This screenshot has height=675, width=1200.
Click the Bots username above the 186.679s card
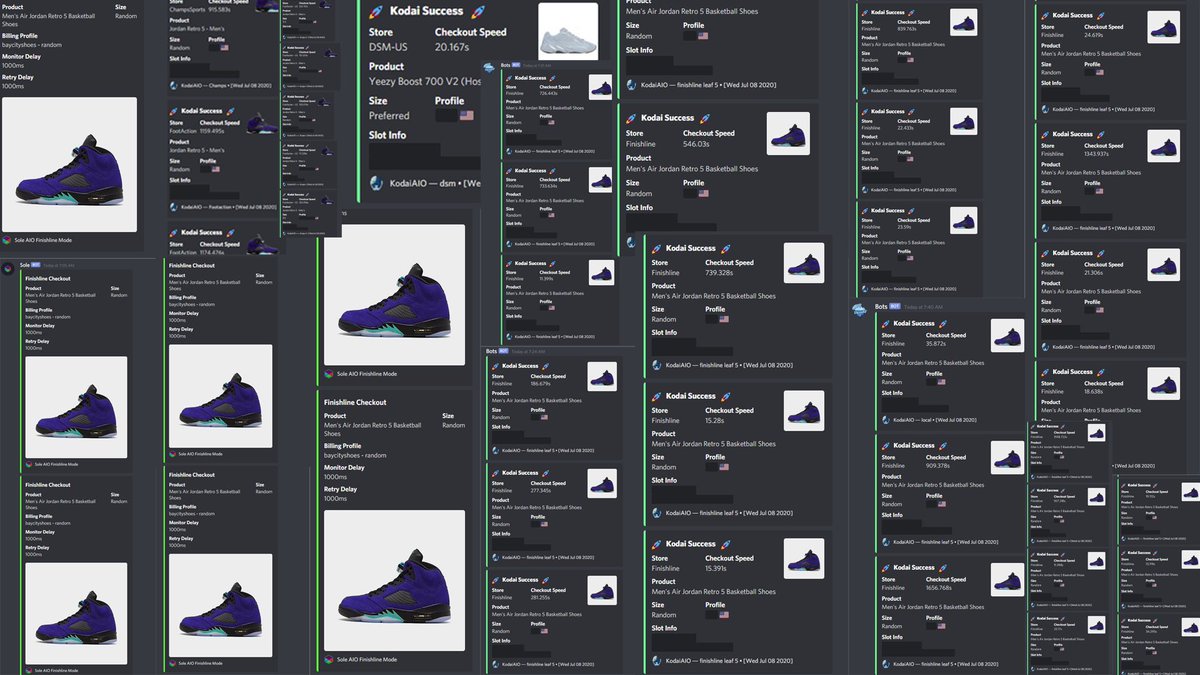pyautogui.click(x=491, y=351)
